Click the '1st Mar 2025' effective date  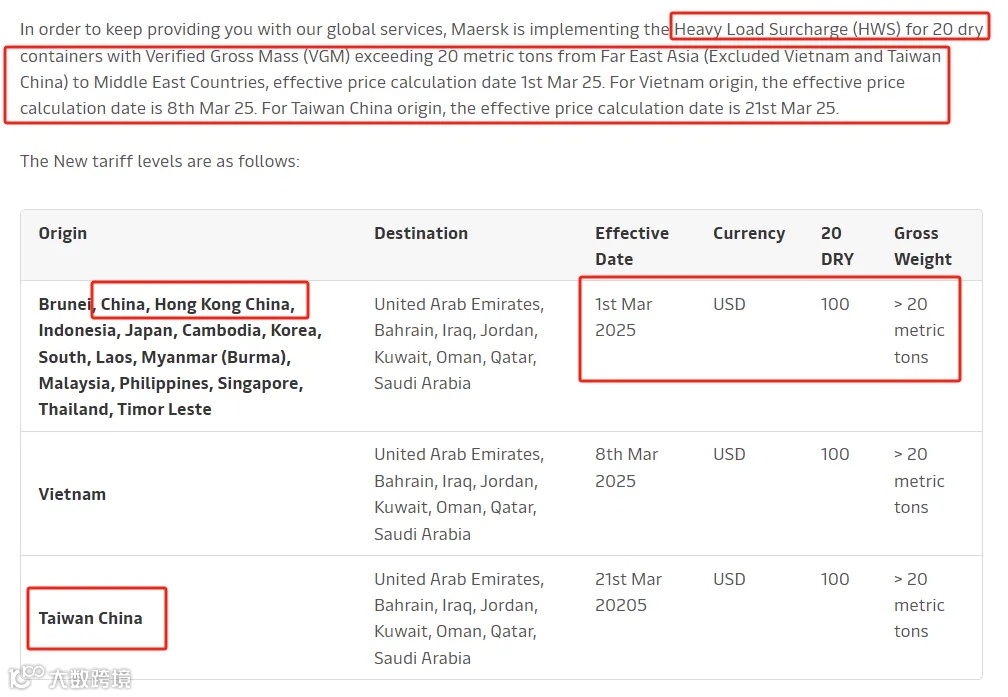pos(624,317)
